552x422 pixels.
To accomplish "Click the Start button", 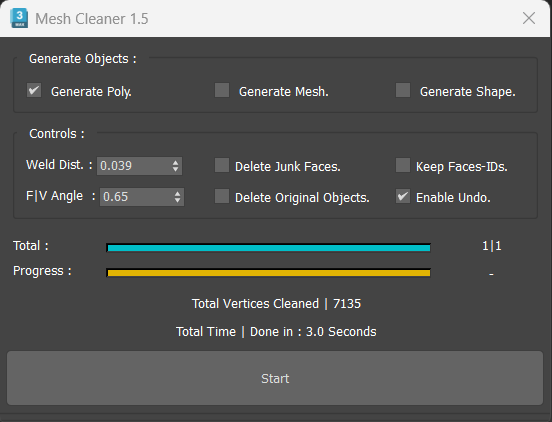I will pos(275,378).
